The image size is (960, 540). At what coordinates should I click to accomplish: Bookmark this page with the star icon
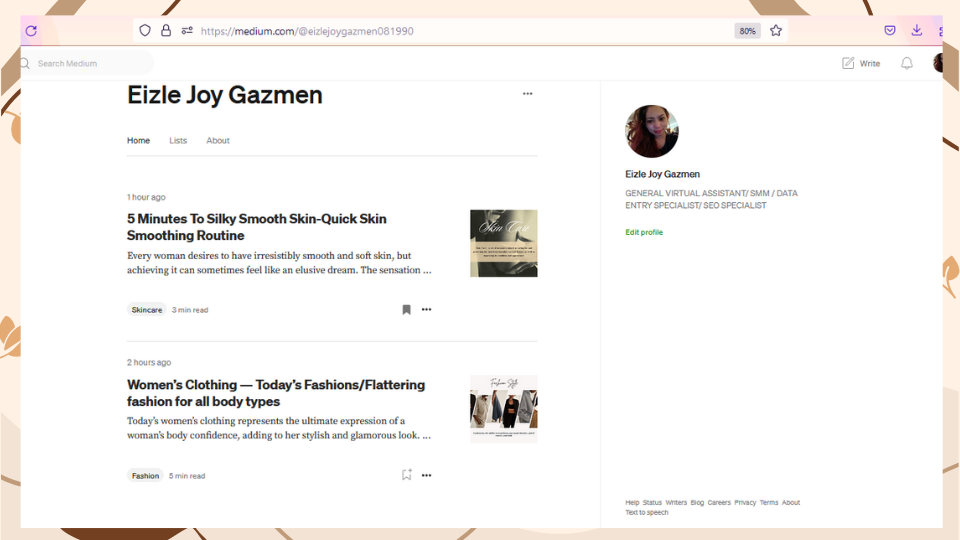pyautogui.click(x=776, y=31)
